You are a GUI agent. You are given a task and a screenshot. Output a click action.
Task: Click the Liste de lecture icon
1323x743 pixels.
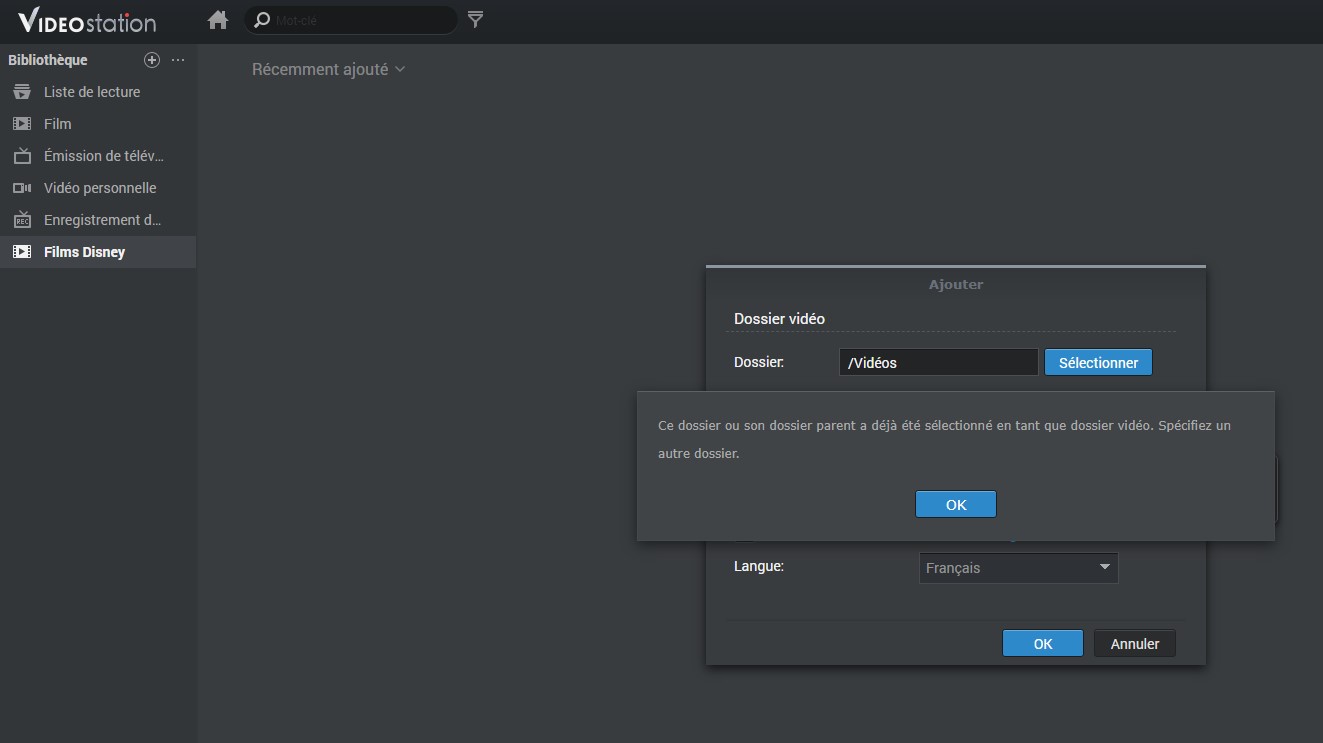click(22, 92)
